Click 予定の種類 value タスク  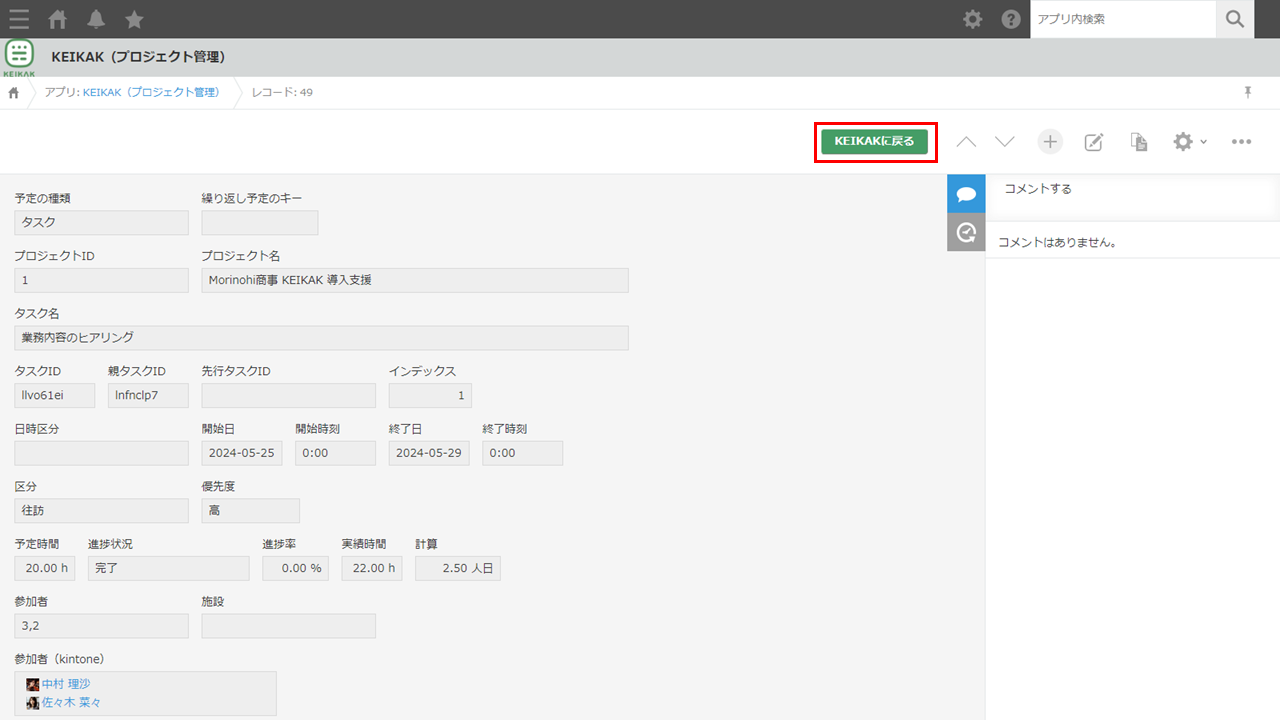[x=101, y=223]
